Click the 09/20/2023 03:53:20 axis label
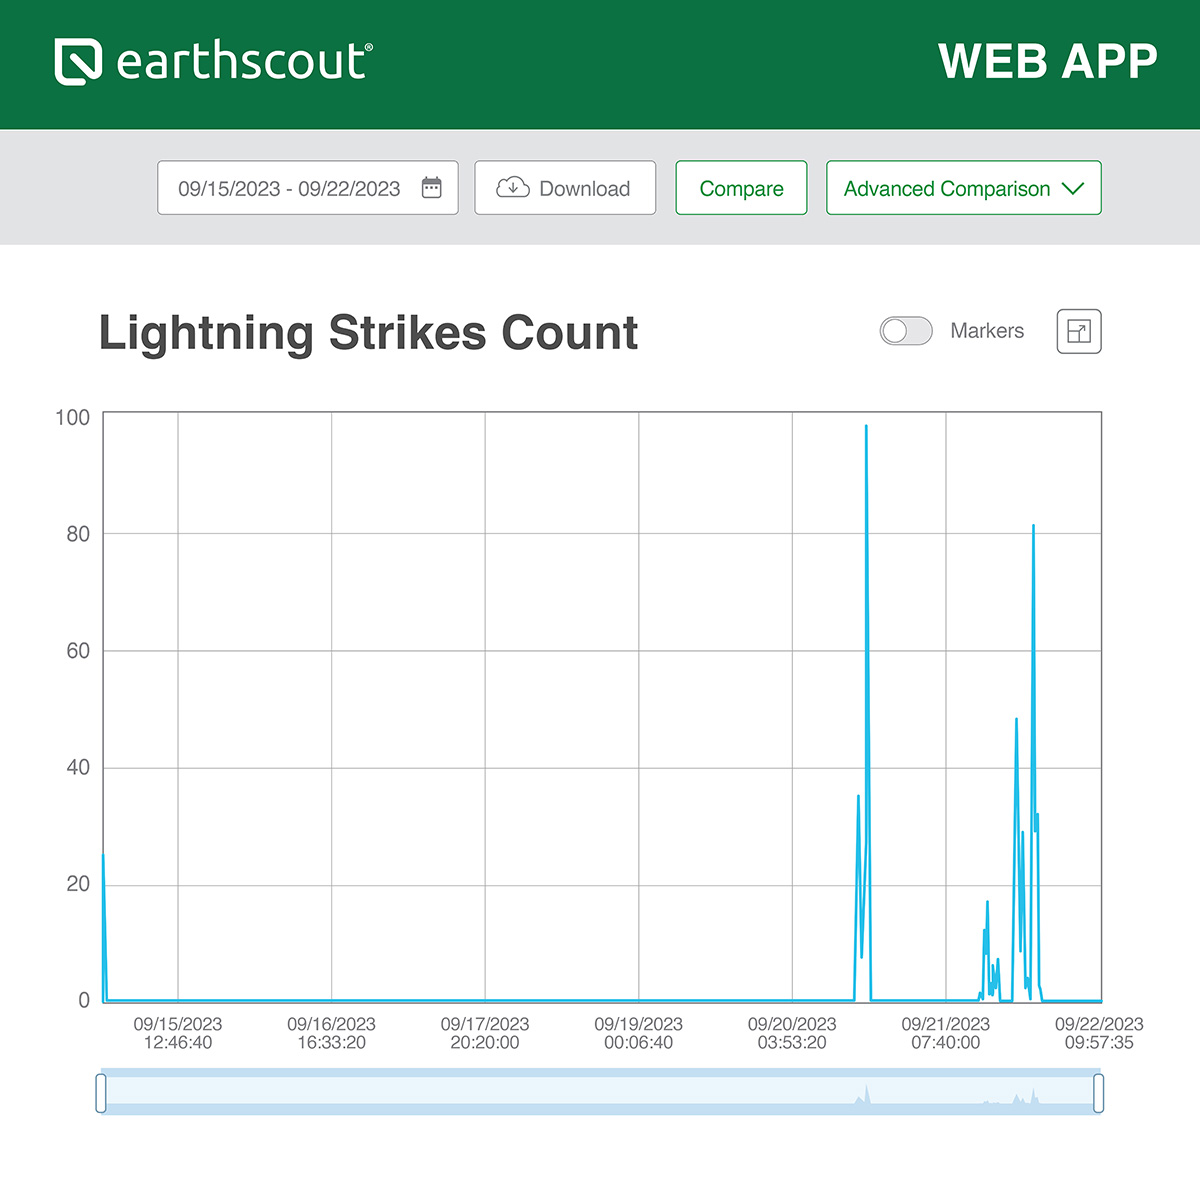Screen dimensions: 1200x1200 792,1033
